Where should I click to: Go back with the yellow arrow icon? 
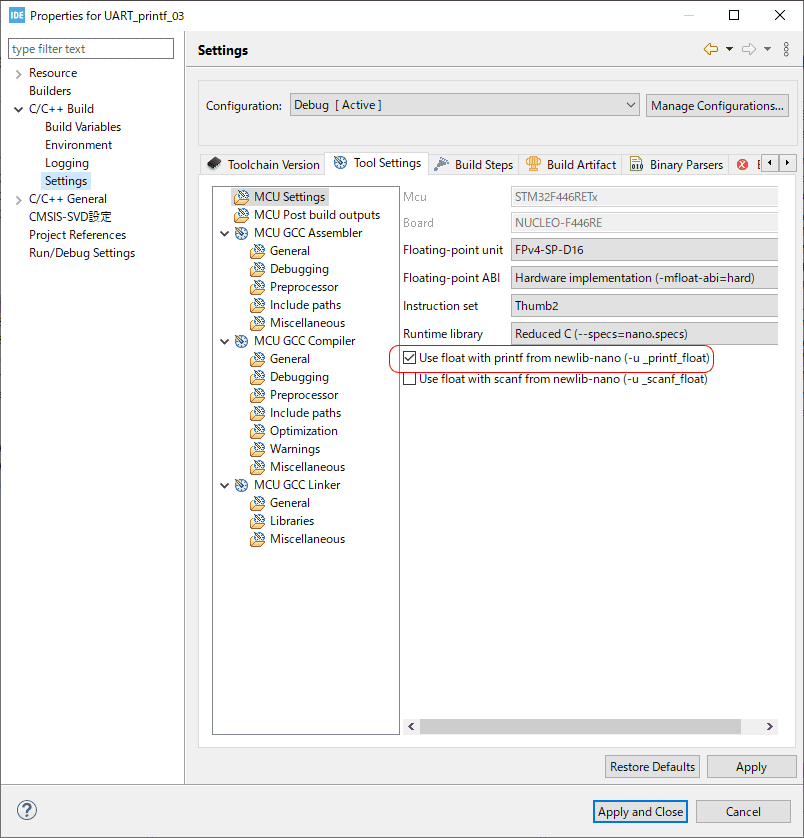(x=710, y=49)
